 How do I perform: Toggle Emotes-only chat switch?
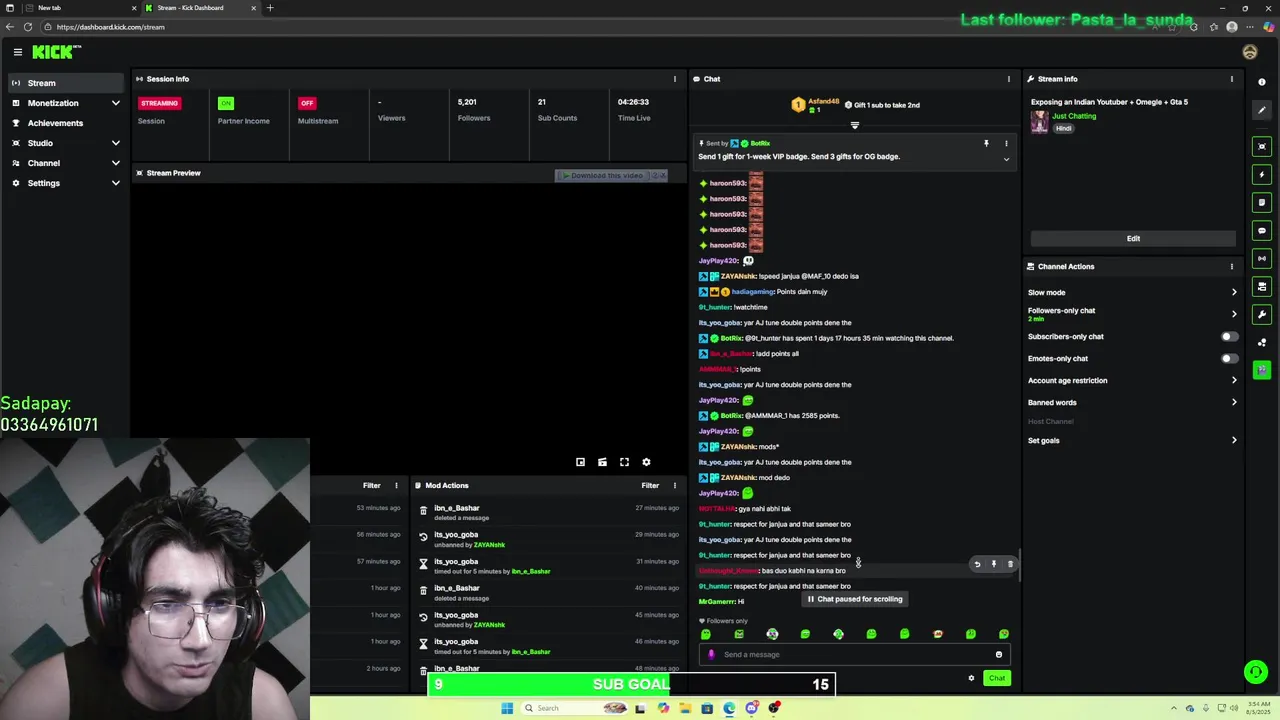[x=1229, y=359]
